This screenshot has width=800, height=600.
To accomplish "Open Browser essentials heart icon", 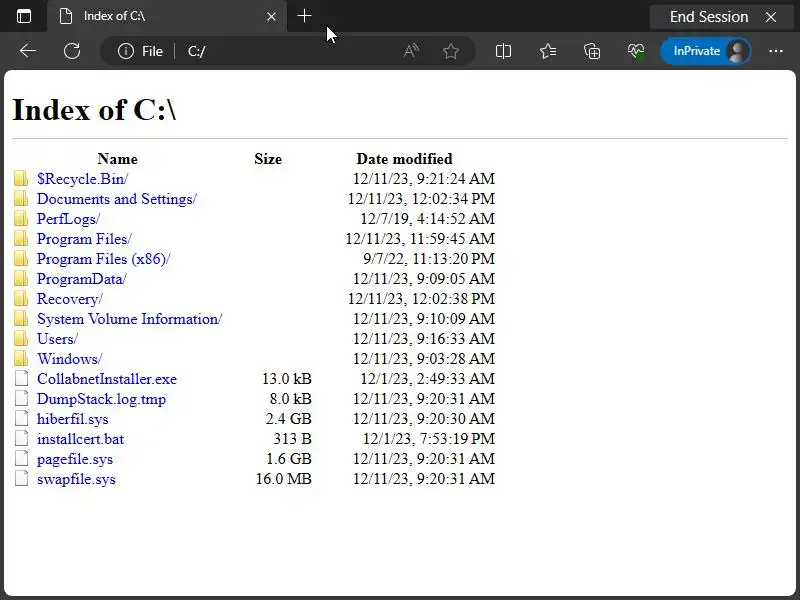I will [636, 51].
